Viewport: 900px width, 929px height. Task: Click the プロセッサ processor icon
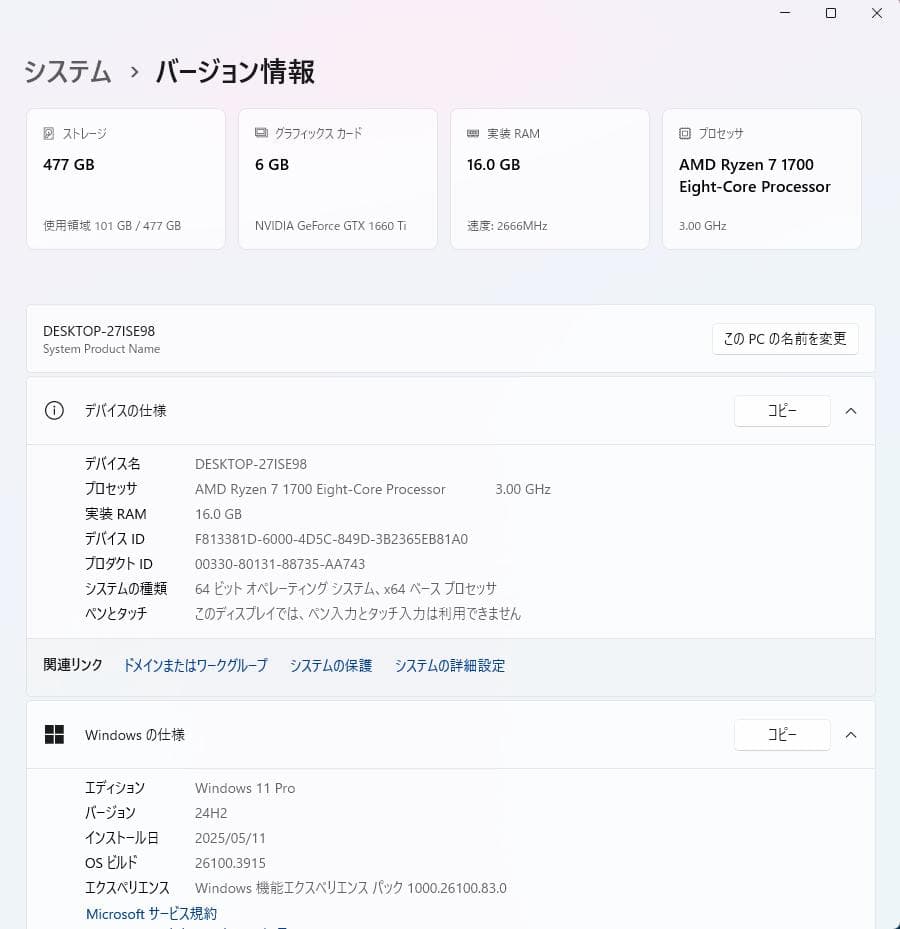pos(685,133)
